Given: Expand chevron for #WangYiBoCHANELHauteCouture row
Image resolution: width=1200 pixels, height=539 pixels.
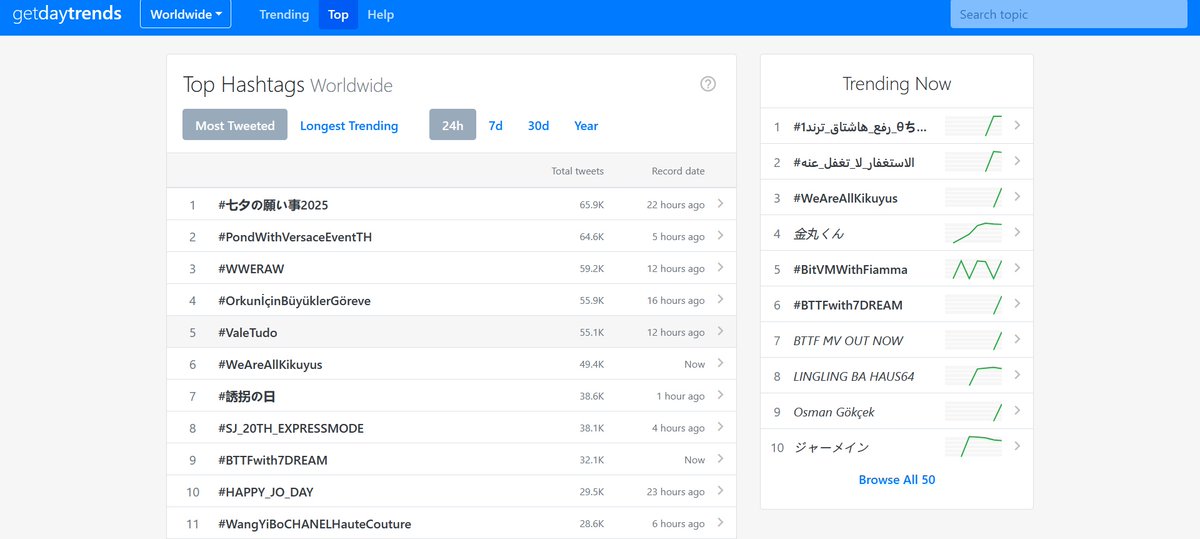Looking at the screenshot, I should tap(721, 523).
